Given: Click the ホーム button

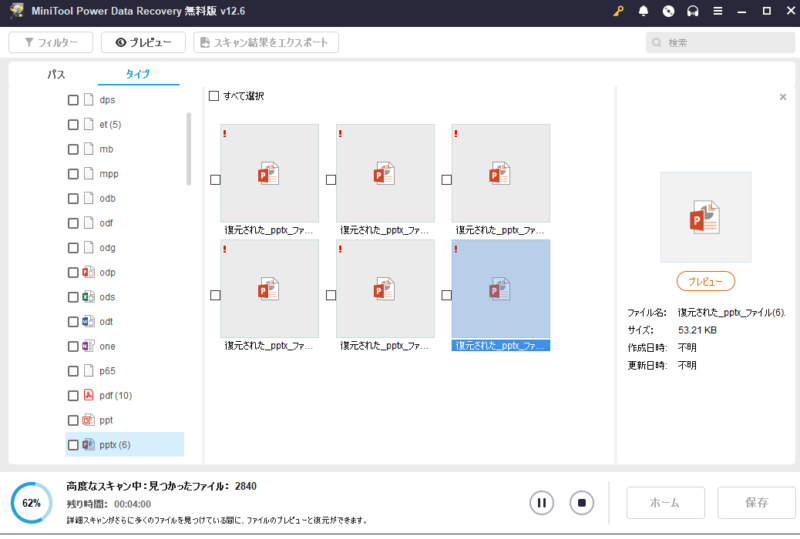Looking at the screenshot, I should click(x=665, y=503).
